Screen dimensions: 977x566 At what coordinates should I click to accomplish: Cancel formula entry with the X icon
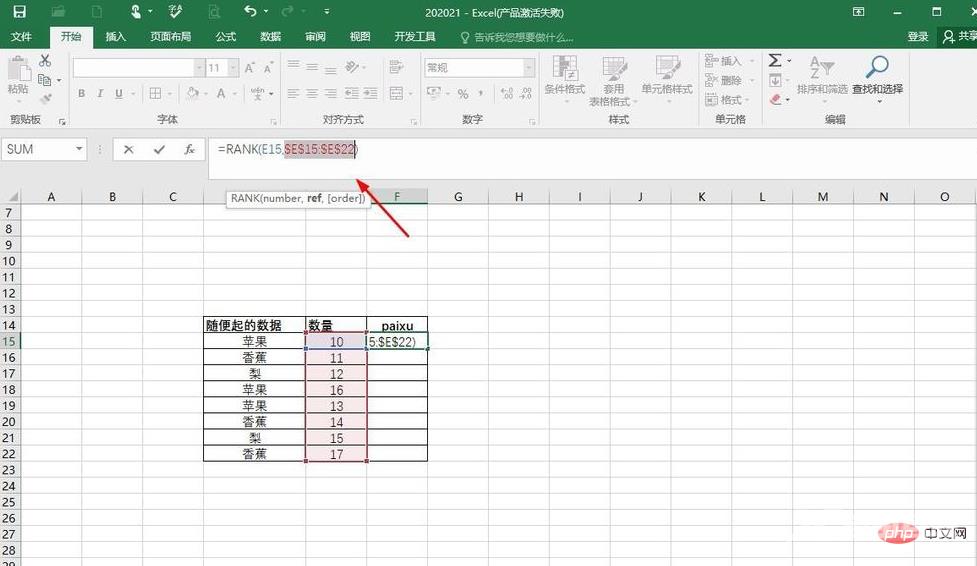(x=129, y=149)
